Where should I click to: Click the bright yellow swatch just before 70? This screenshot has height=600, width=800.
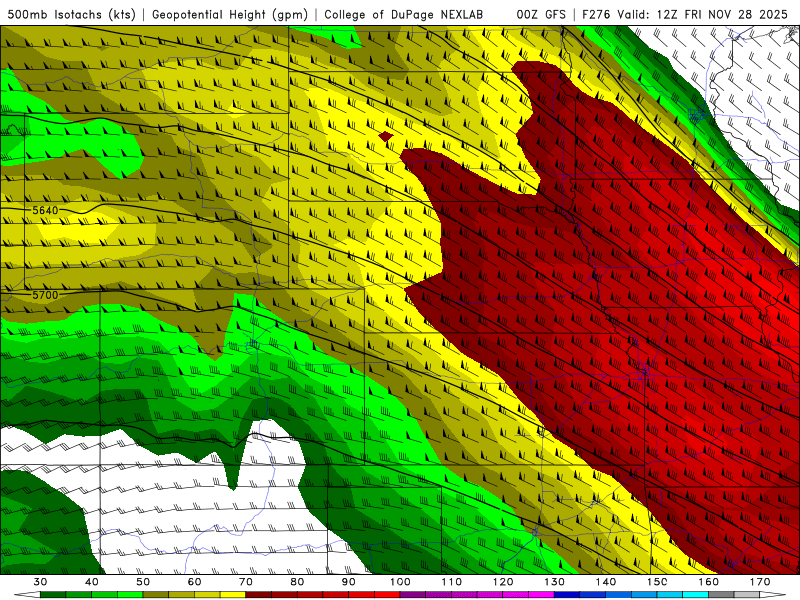pos(233,595)
